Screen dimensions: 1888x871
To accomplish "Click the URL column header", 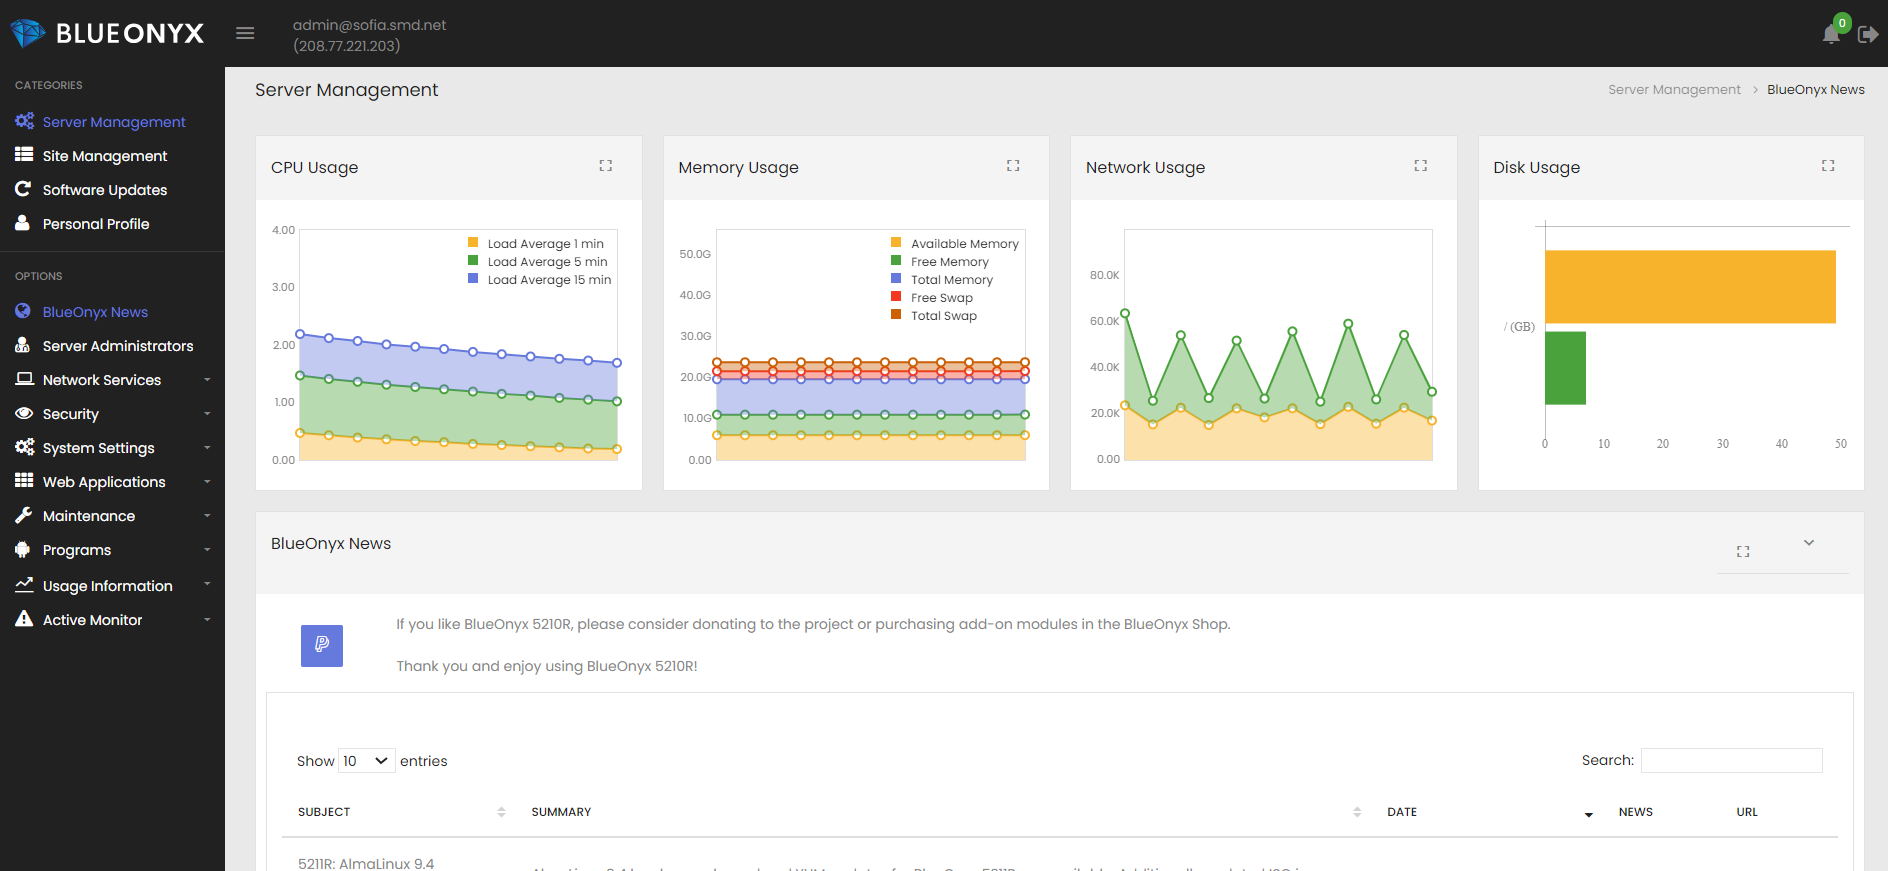I will click(1747, 812).
